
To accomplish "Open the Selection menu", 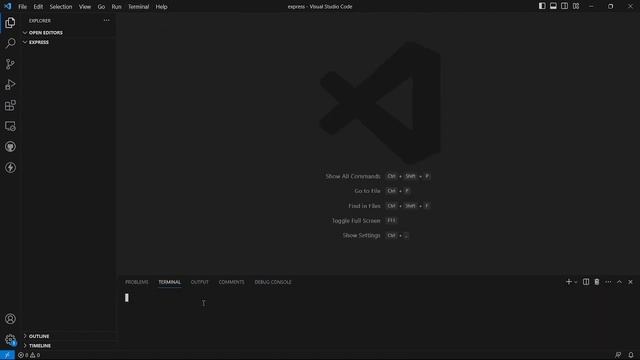I will (x=61, y=7).
